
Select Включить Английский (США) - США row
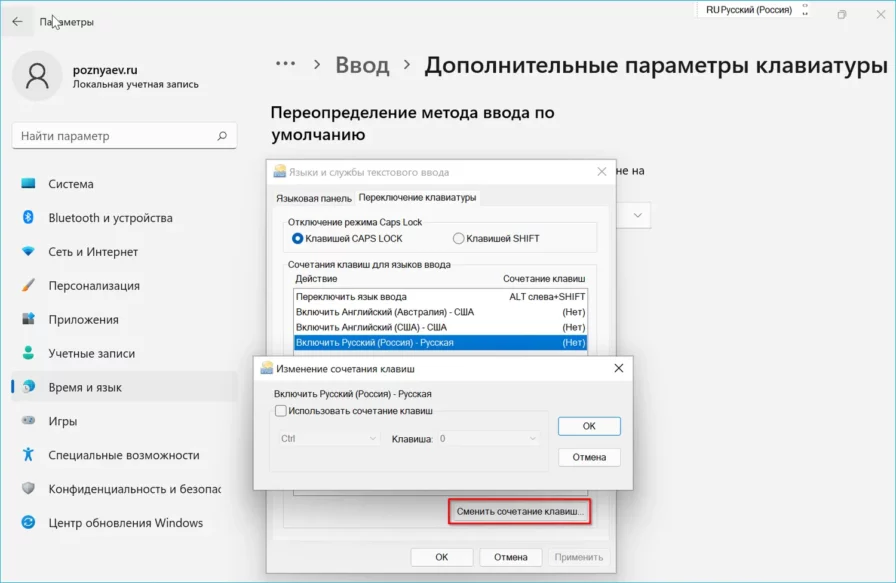[x=440, y=327]
